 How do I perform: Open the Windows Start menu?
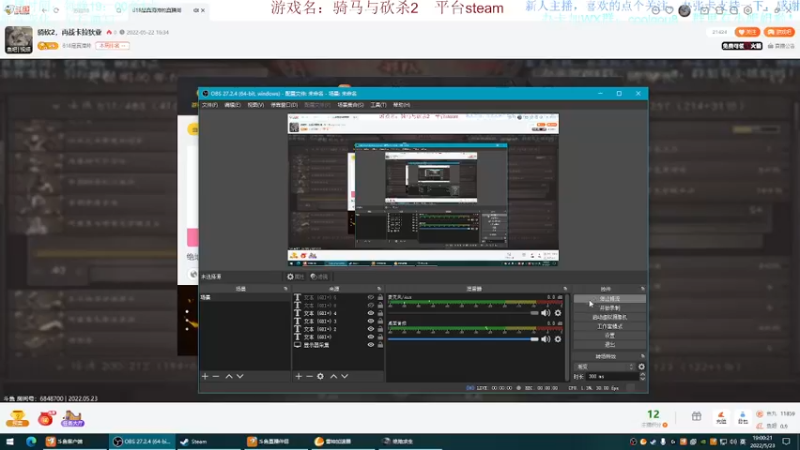tap(10, 441)
